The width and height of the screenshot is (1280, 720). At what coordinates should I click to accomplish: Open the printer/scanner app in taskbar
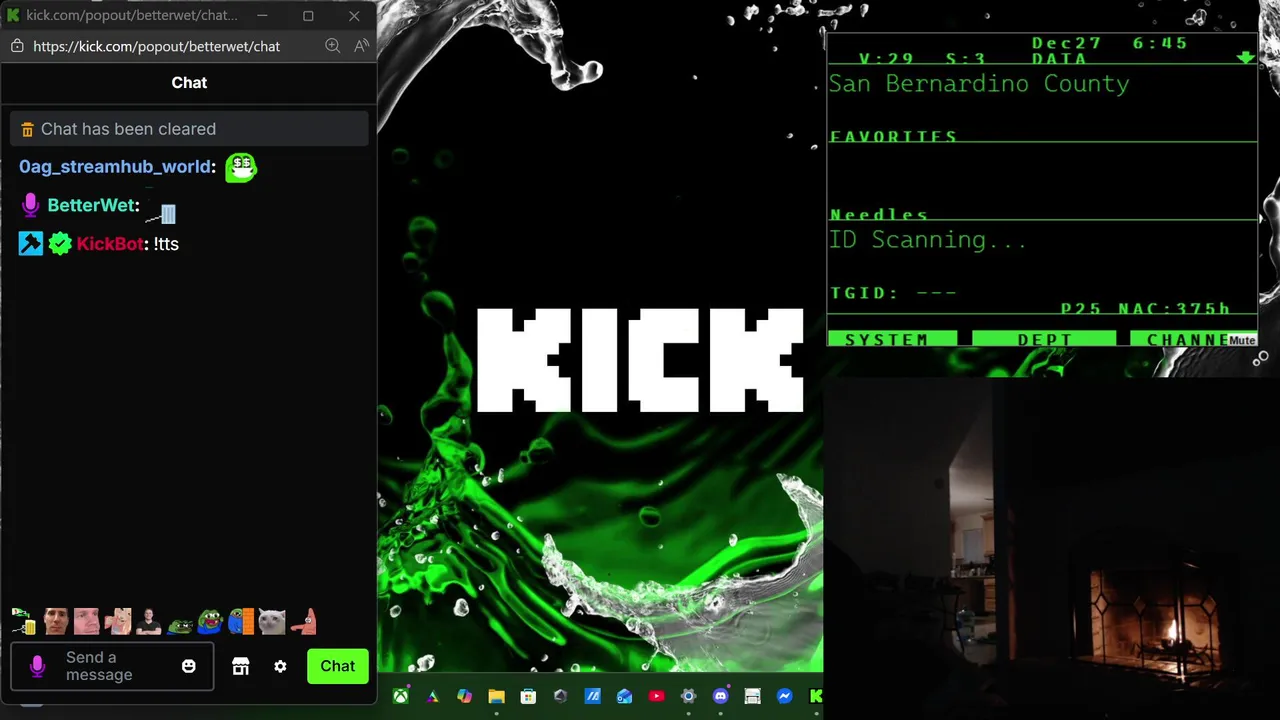752,696
